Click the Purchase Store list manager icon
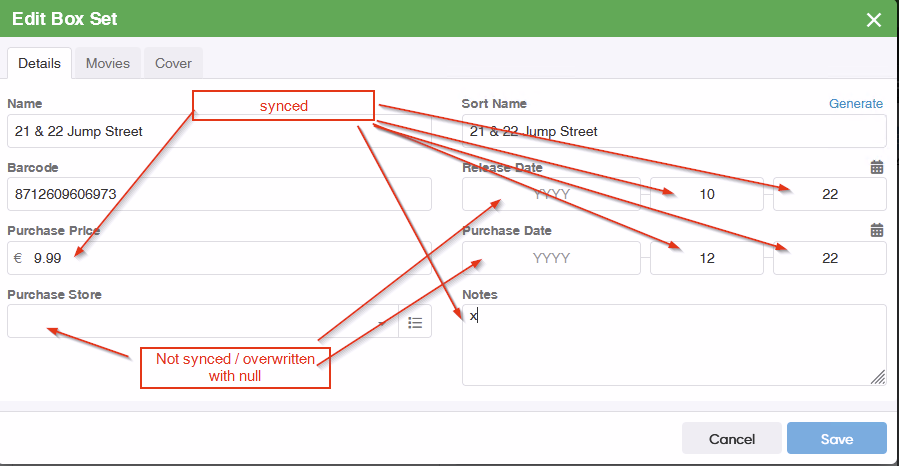 (415, 322)
